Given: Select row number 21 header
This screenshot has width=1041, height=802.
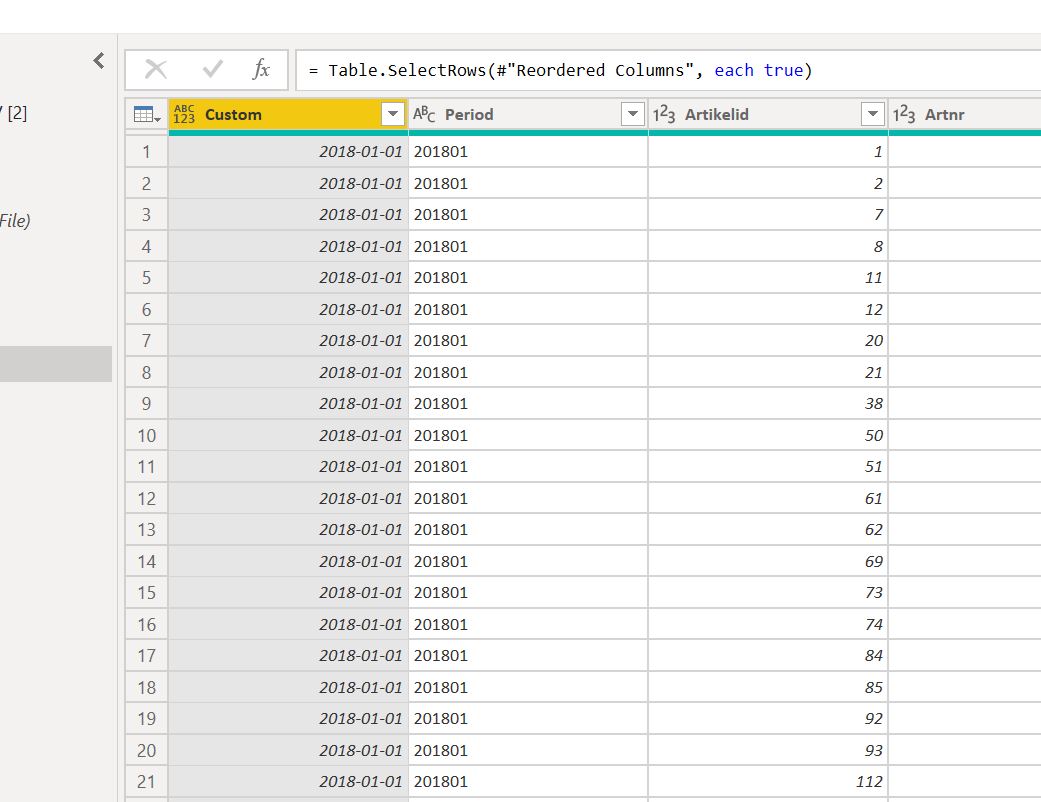Looking at the screenshot, I should (147, 781).
